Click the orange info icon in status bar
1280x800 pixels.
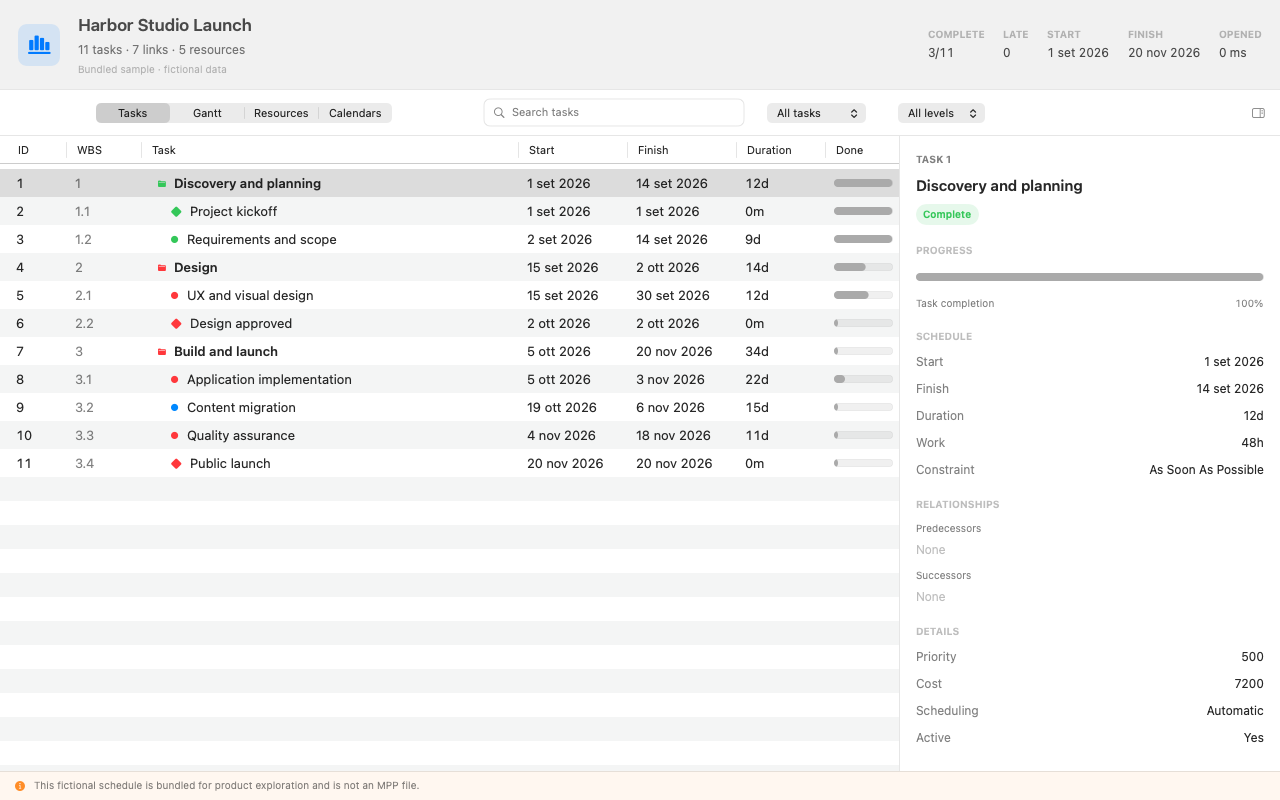click(20, 786)
